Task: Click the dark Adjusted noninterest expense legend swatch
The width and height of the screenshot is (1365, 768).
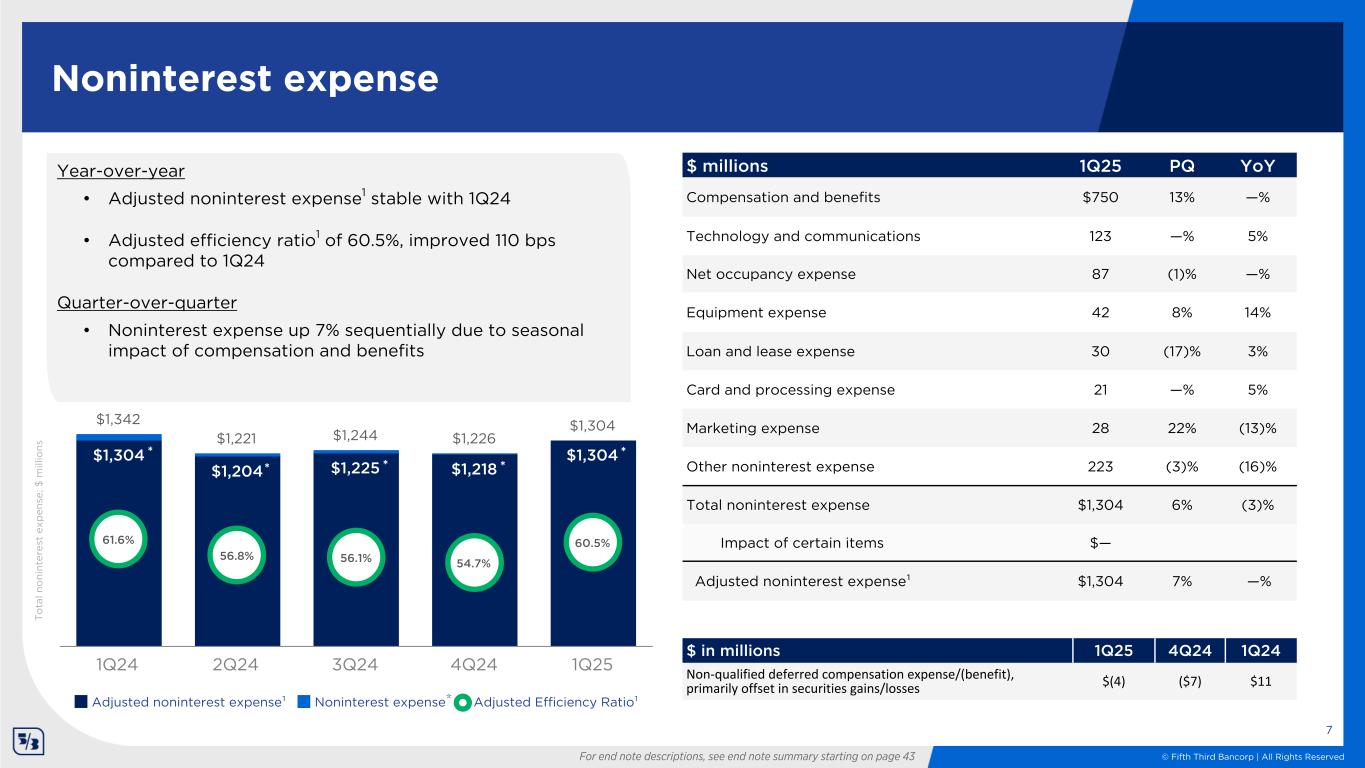Action: tap(81, 703)
